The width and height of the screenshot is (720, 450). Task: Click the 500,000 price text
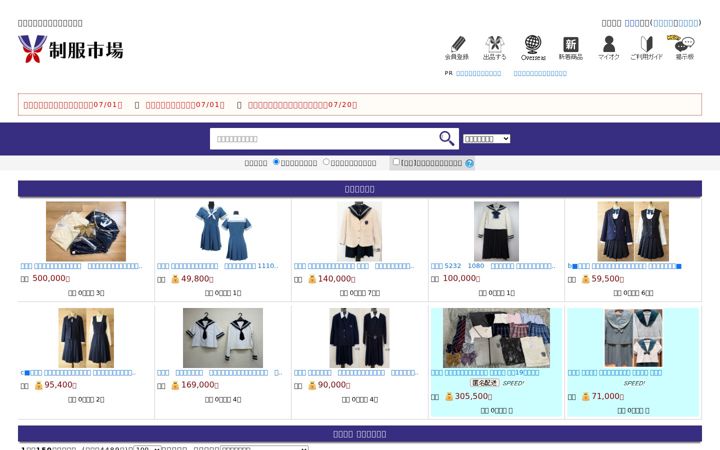click(51, 279)
